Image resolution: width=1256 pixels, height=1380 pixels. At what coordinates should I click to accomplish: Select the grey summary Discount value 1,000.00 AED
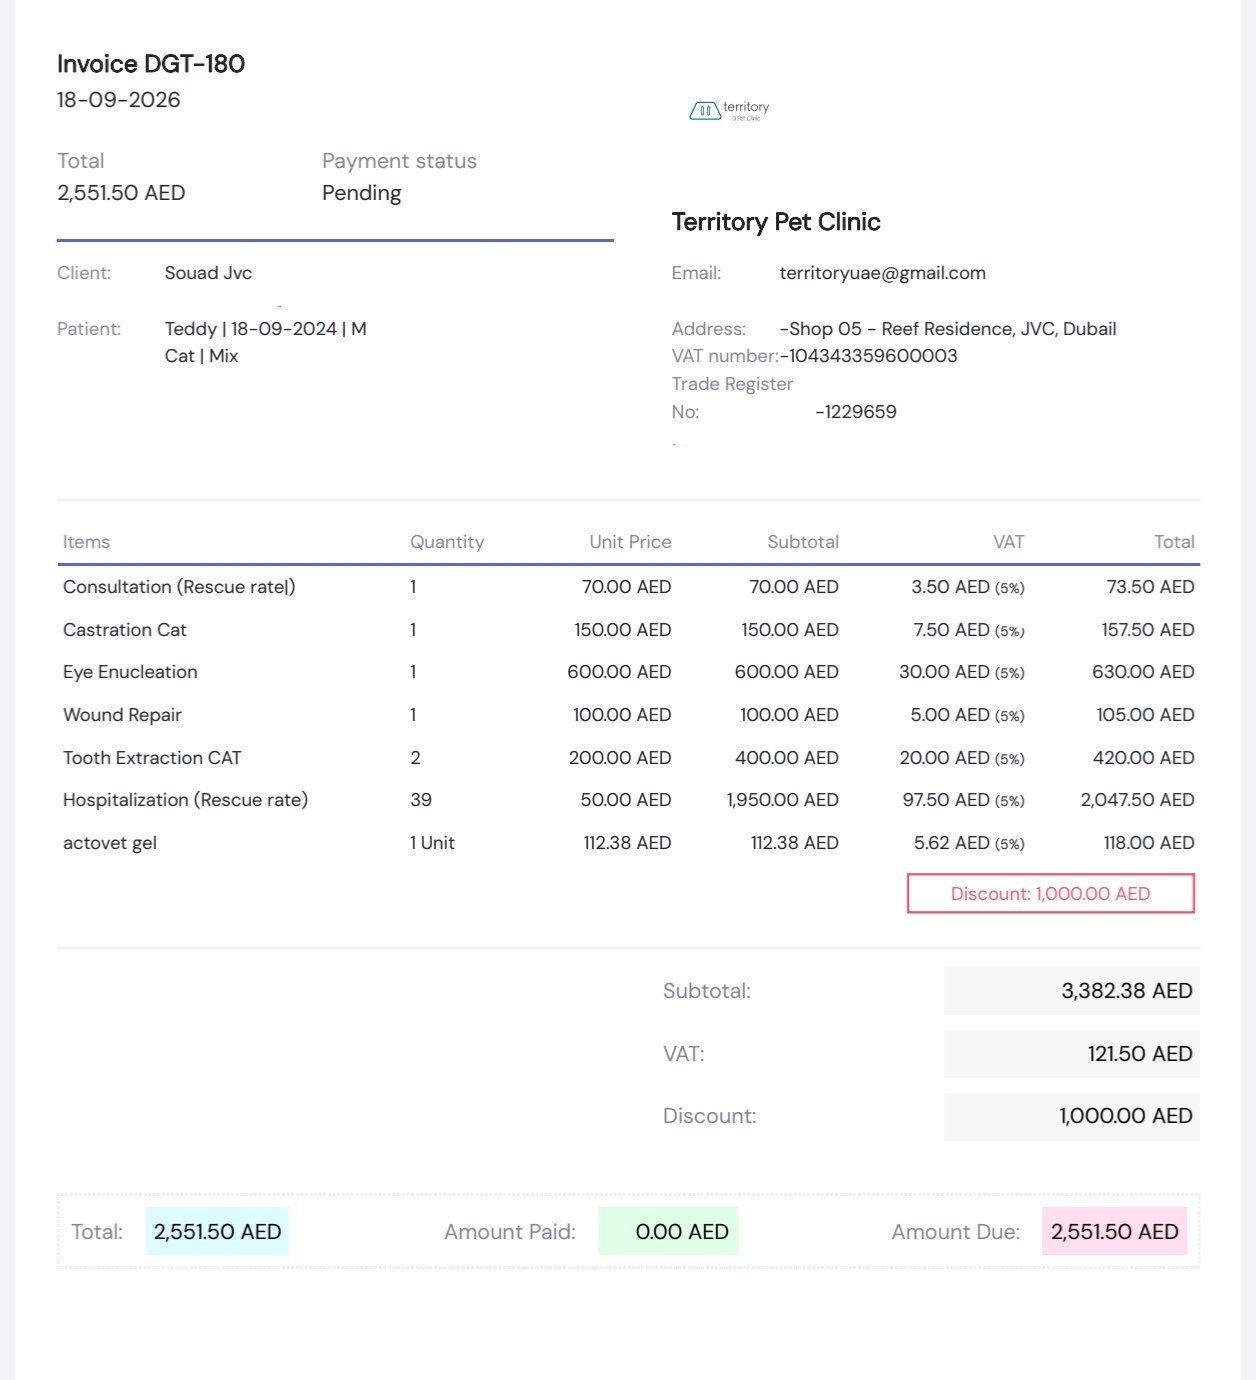1126,1116
